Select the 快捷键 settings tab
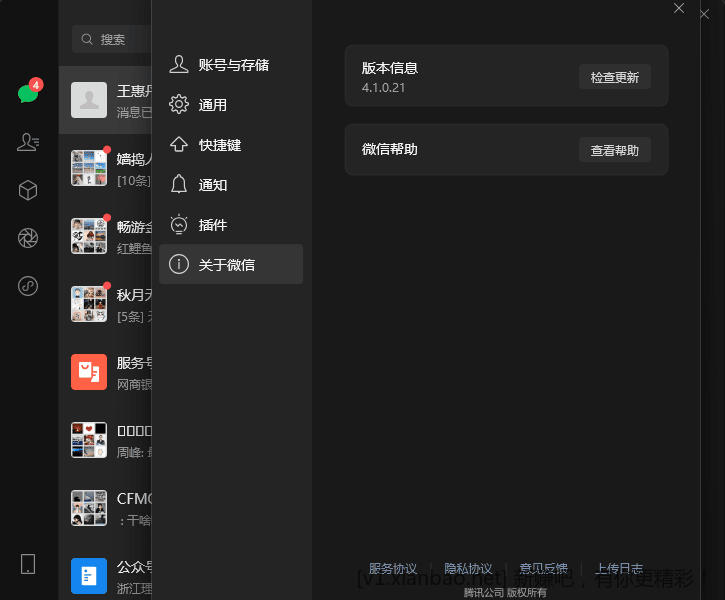725x600 pixels. pos(231,145)
